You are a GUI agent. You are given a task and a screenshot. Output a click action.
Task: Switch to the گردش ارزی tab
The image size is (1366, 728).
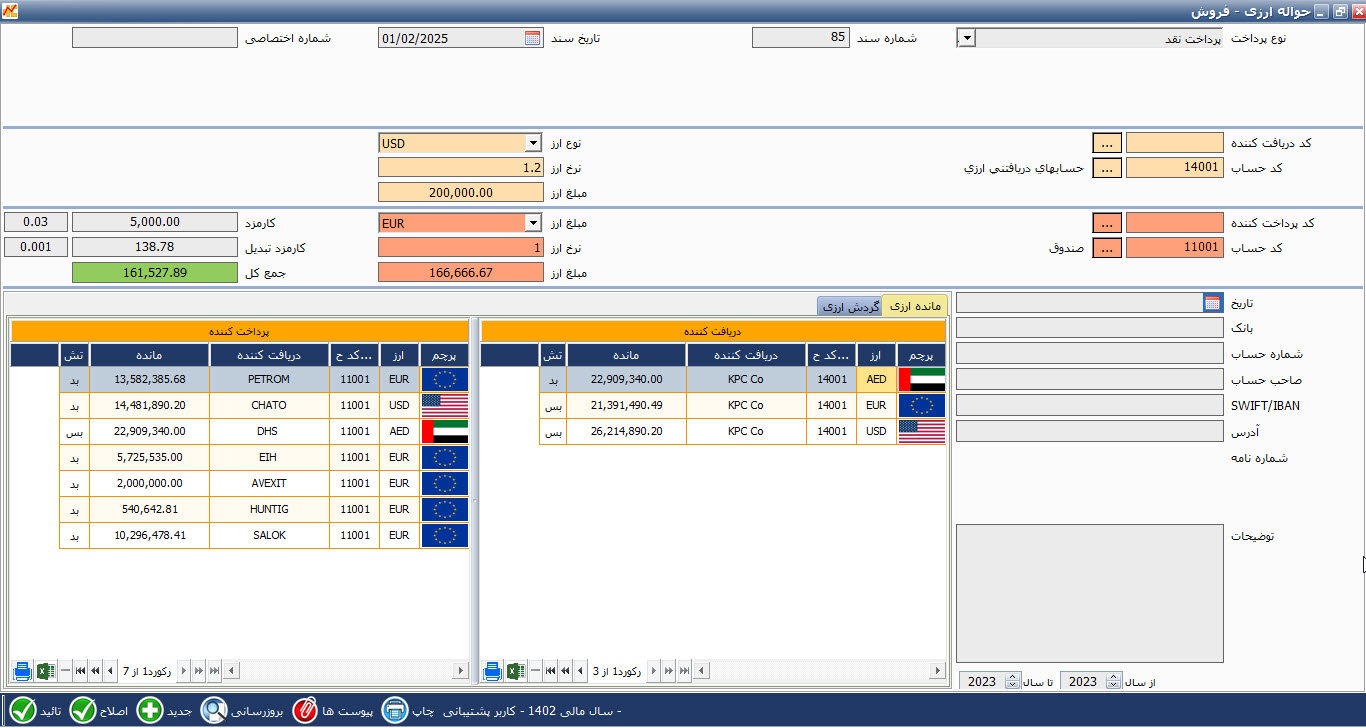849,307
